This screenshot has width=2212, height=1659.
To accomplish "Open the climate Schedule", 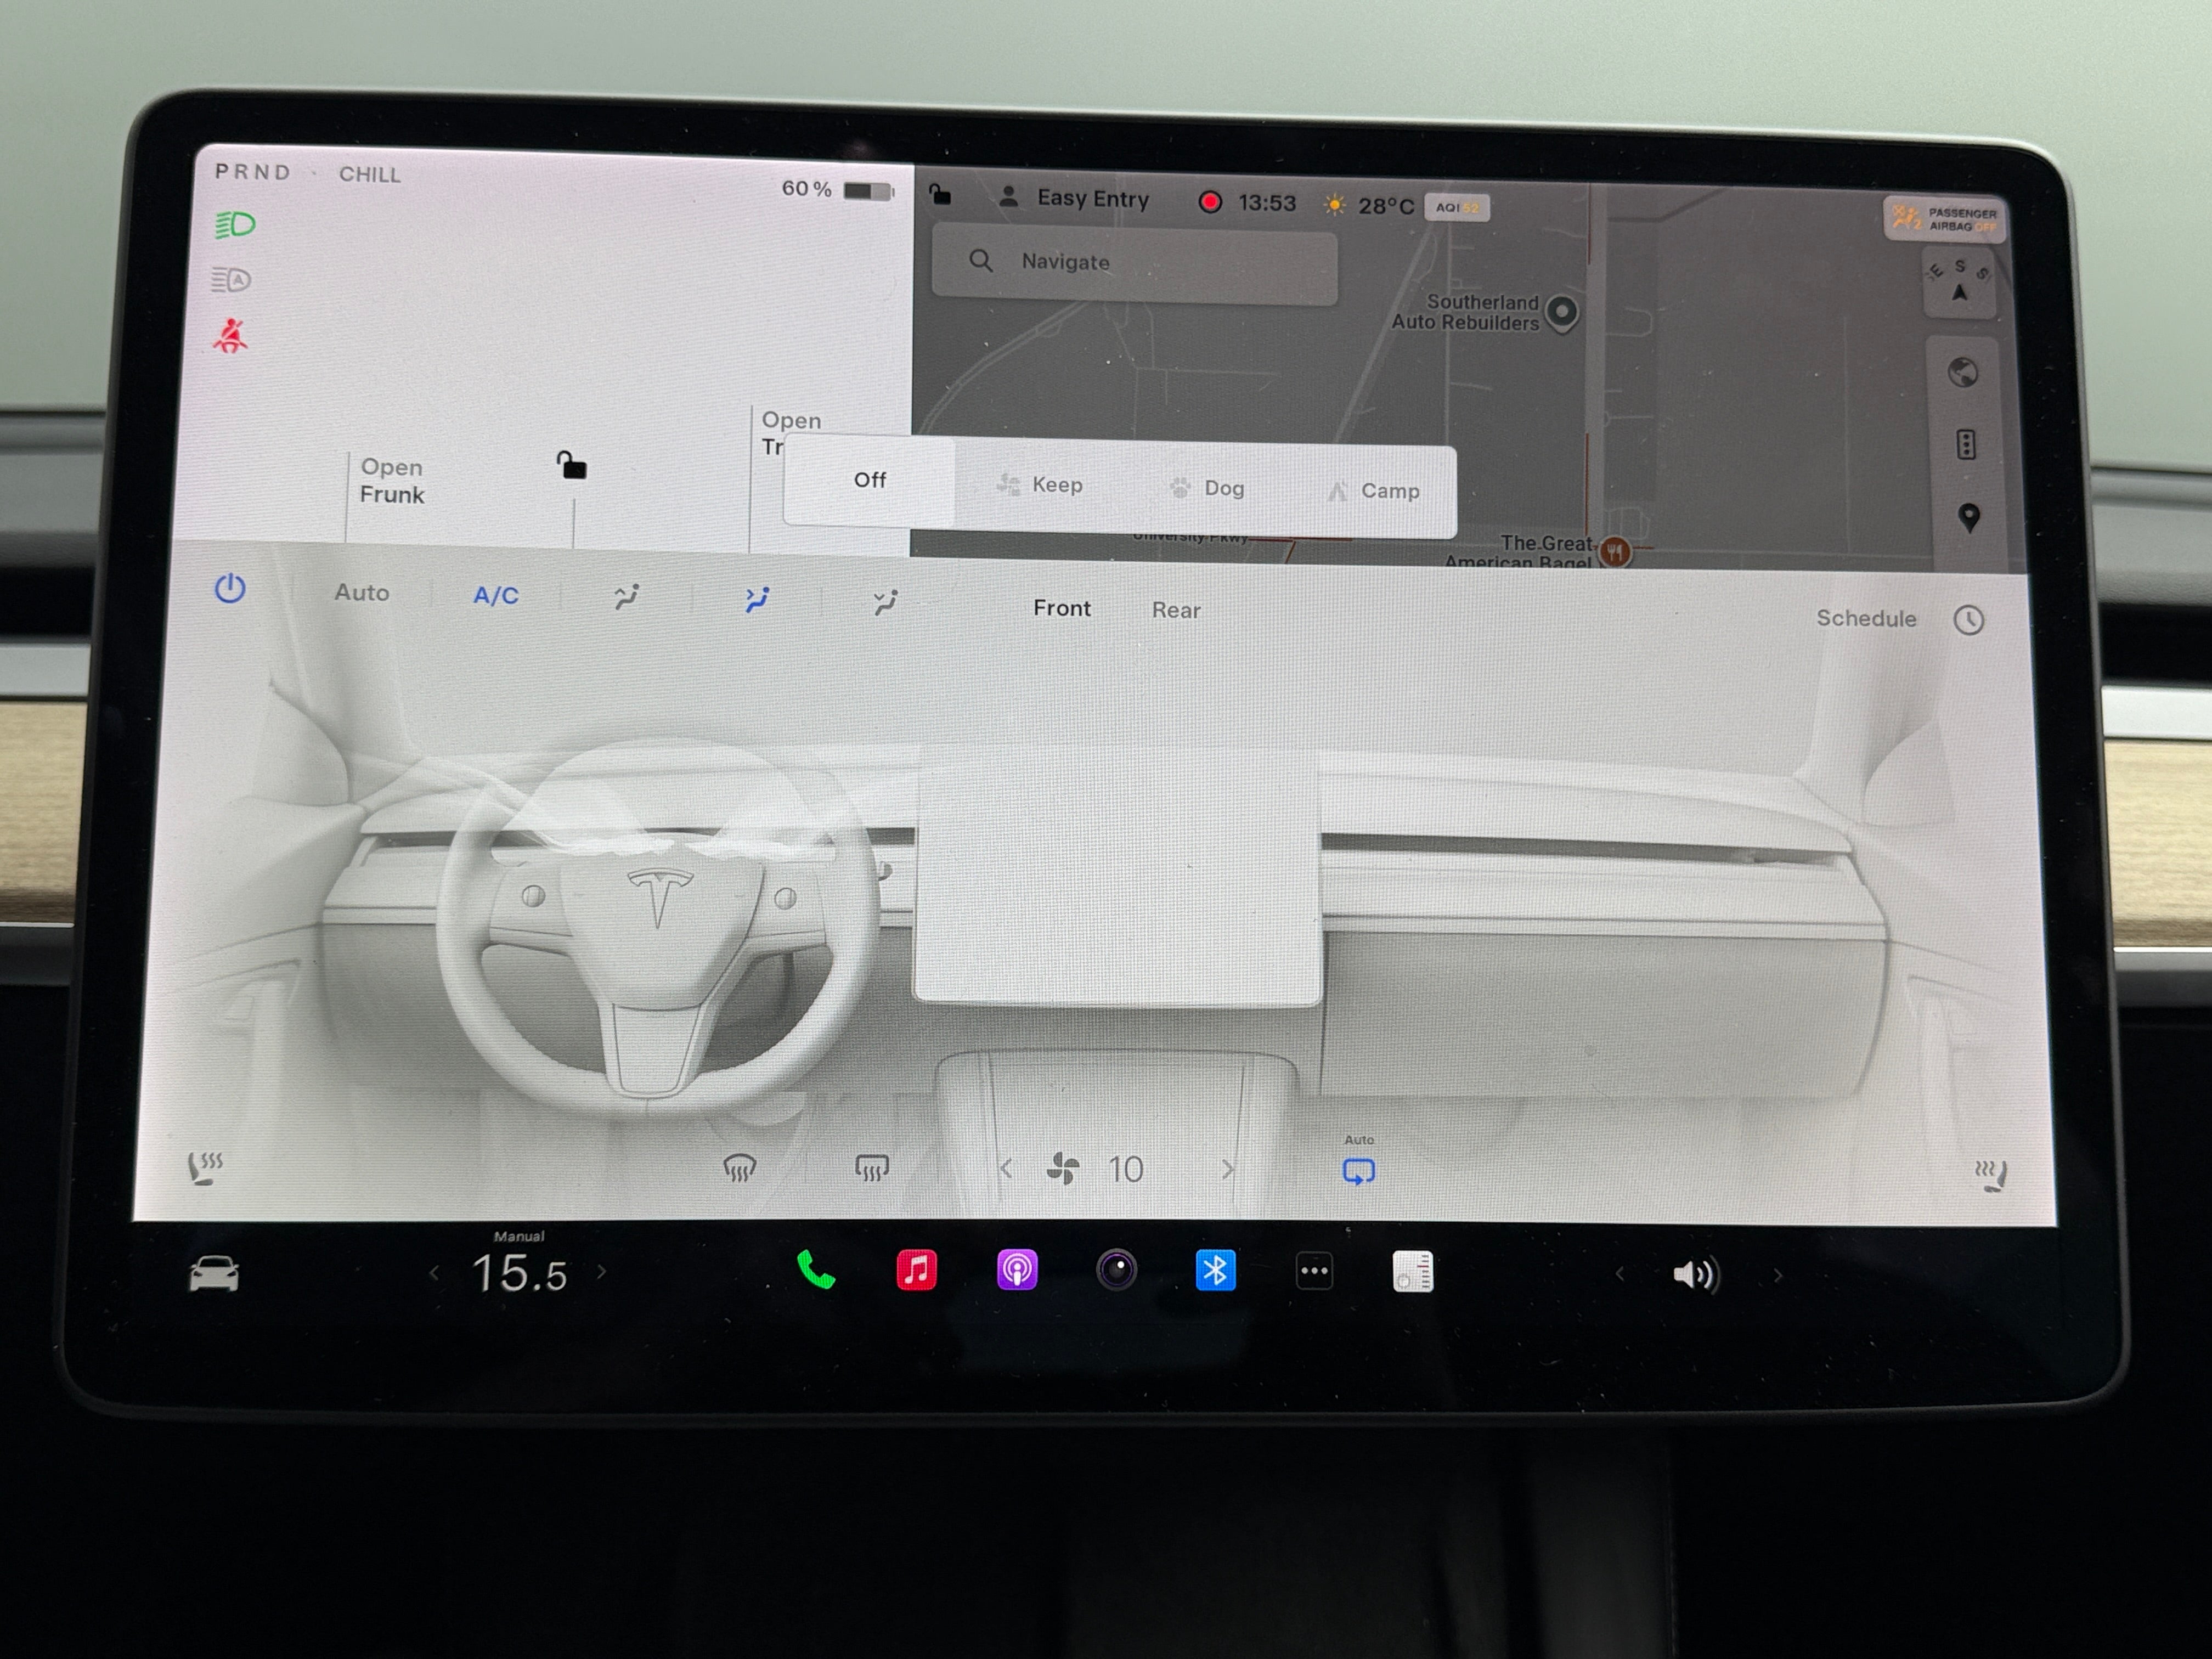I will pyautogui.click(x=1866, y=619).
